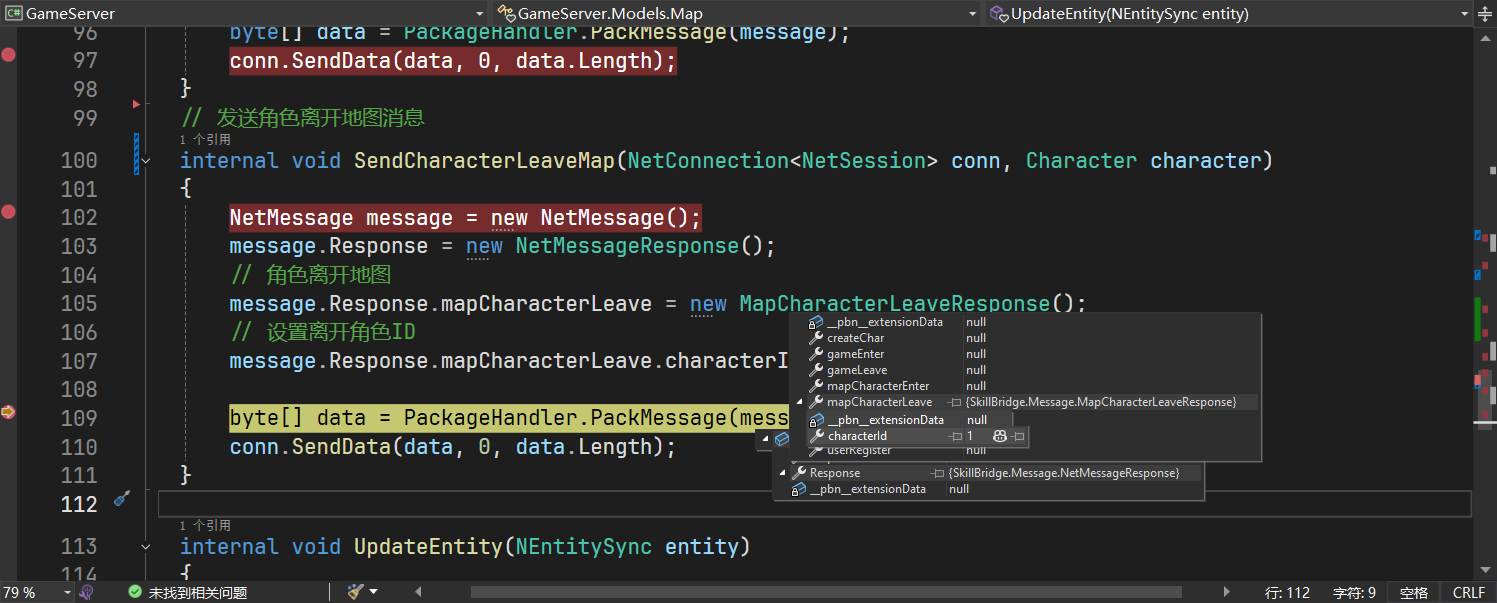This screenshot has height=603, width=1497.
Task: Click the screwdriver quick actions icon on line 112
Action: tap(122, 498)
